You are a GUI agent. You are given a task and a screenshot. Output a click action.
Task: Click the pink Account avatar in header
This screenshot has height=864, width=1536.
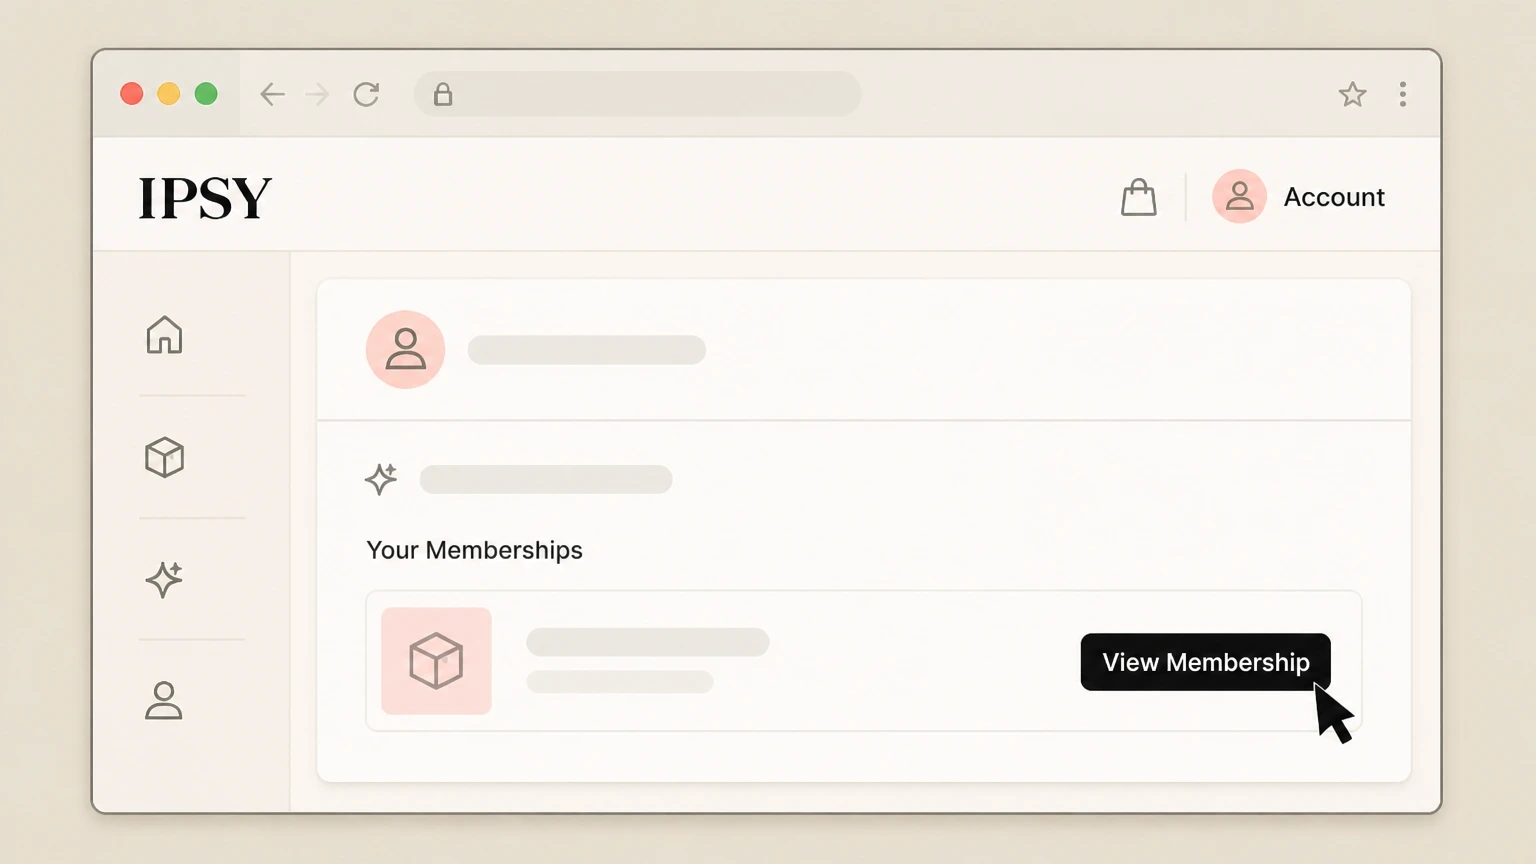pos(1239,196)
